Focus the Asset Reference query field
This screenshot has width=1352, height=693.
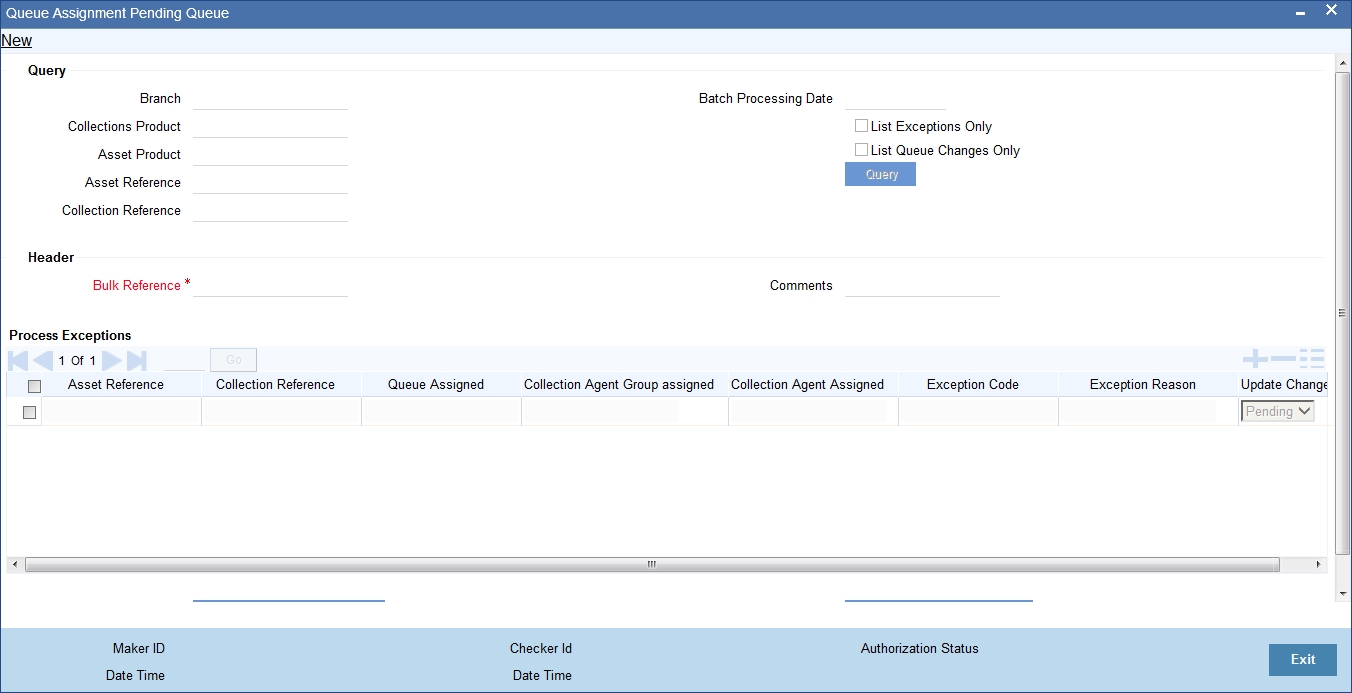(x=270, y=182)
